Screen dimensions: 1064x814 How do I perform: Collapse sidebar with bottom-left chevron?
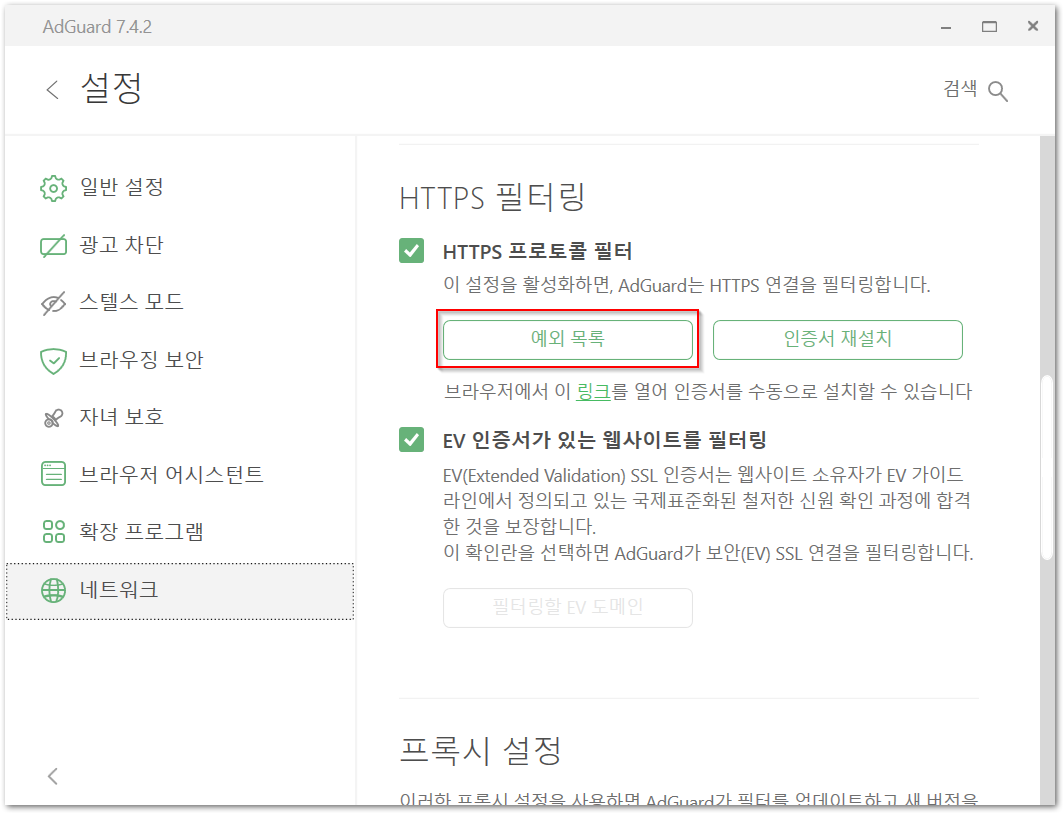coord(53,776)
